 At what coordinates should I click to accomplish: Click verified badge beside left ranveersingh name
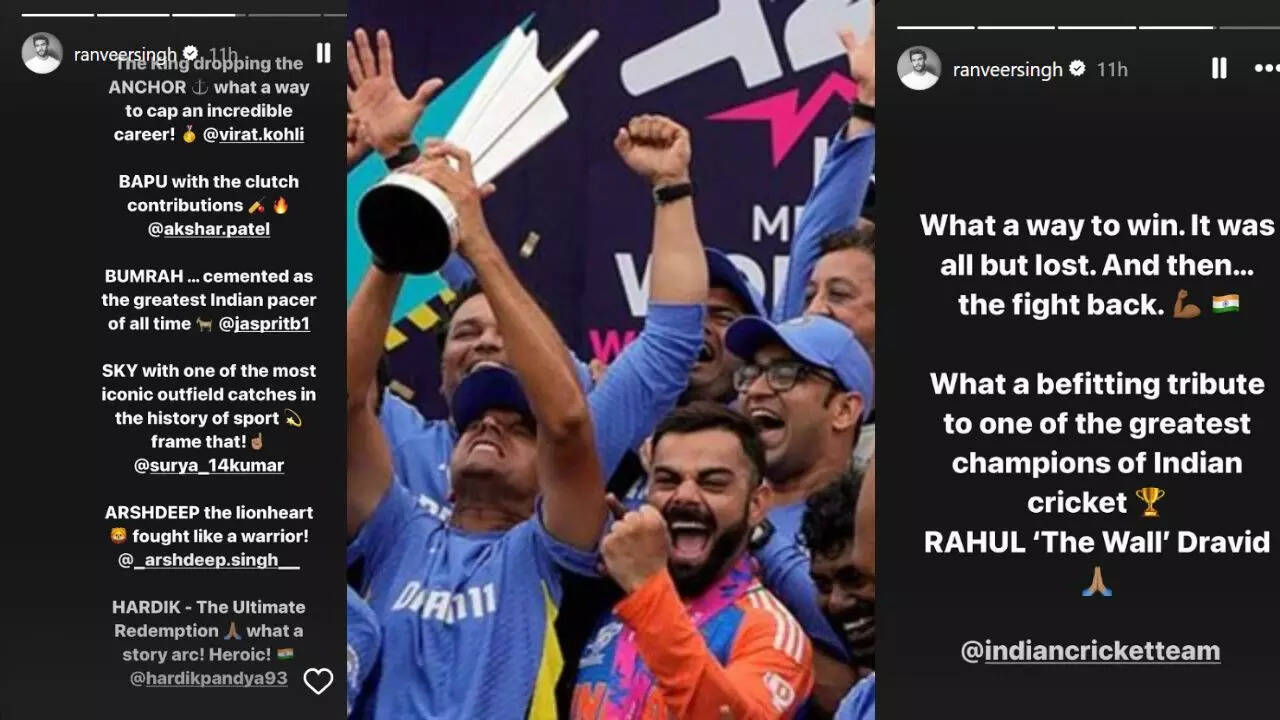pos(189,53)
